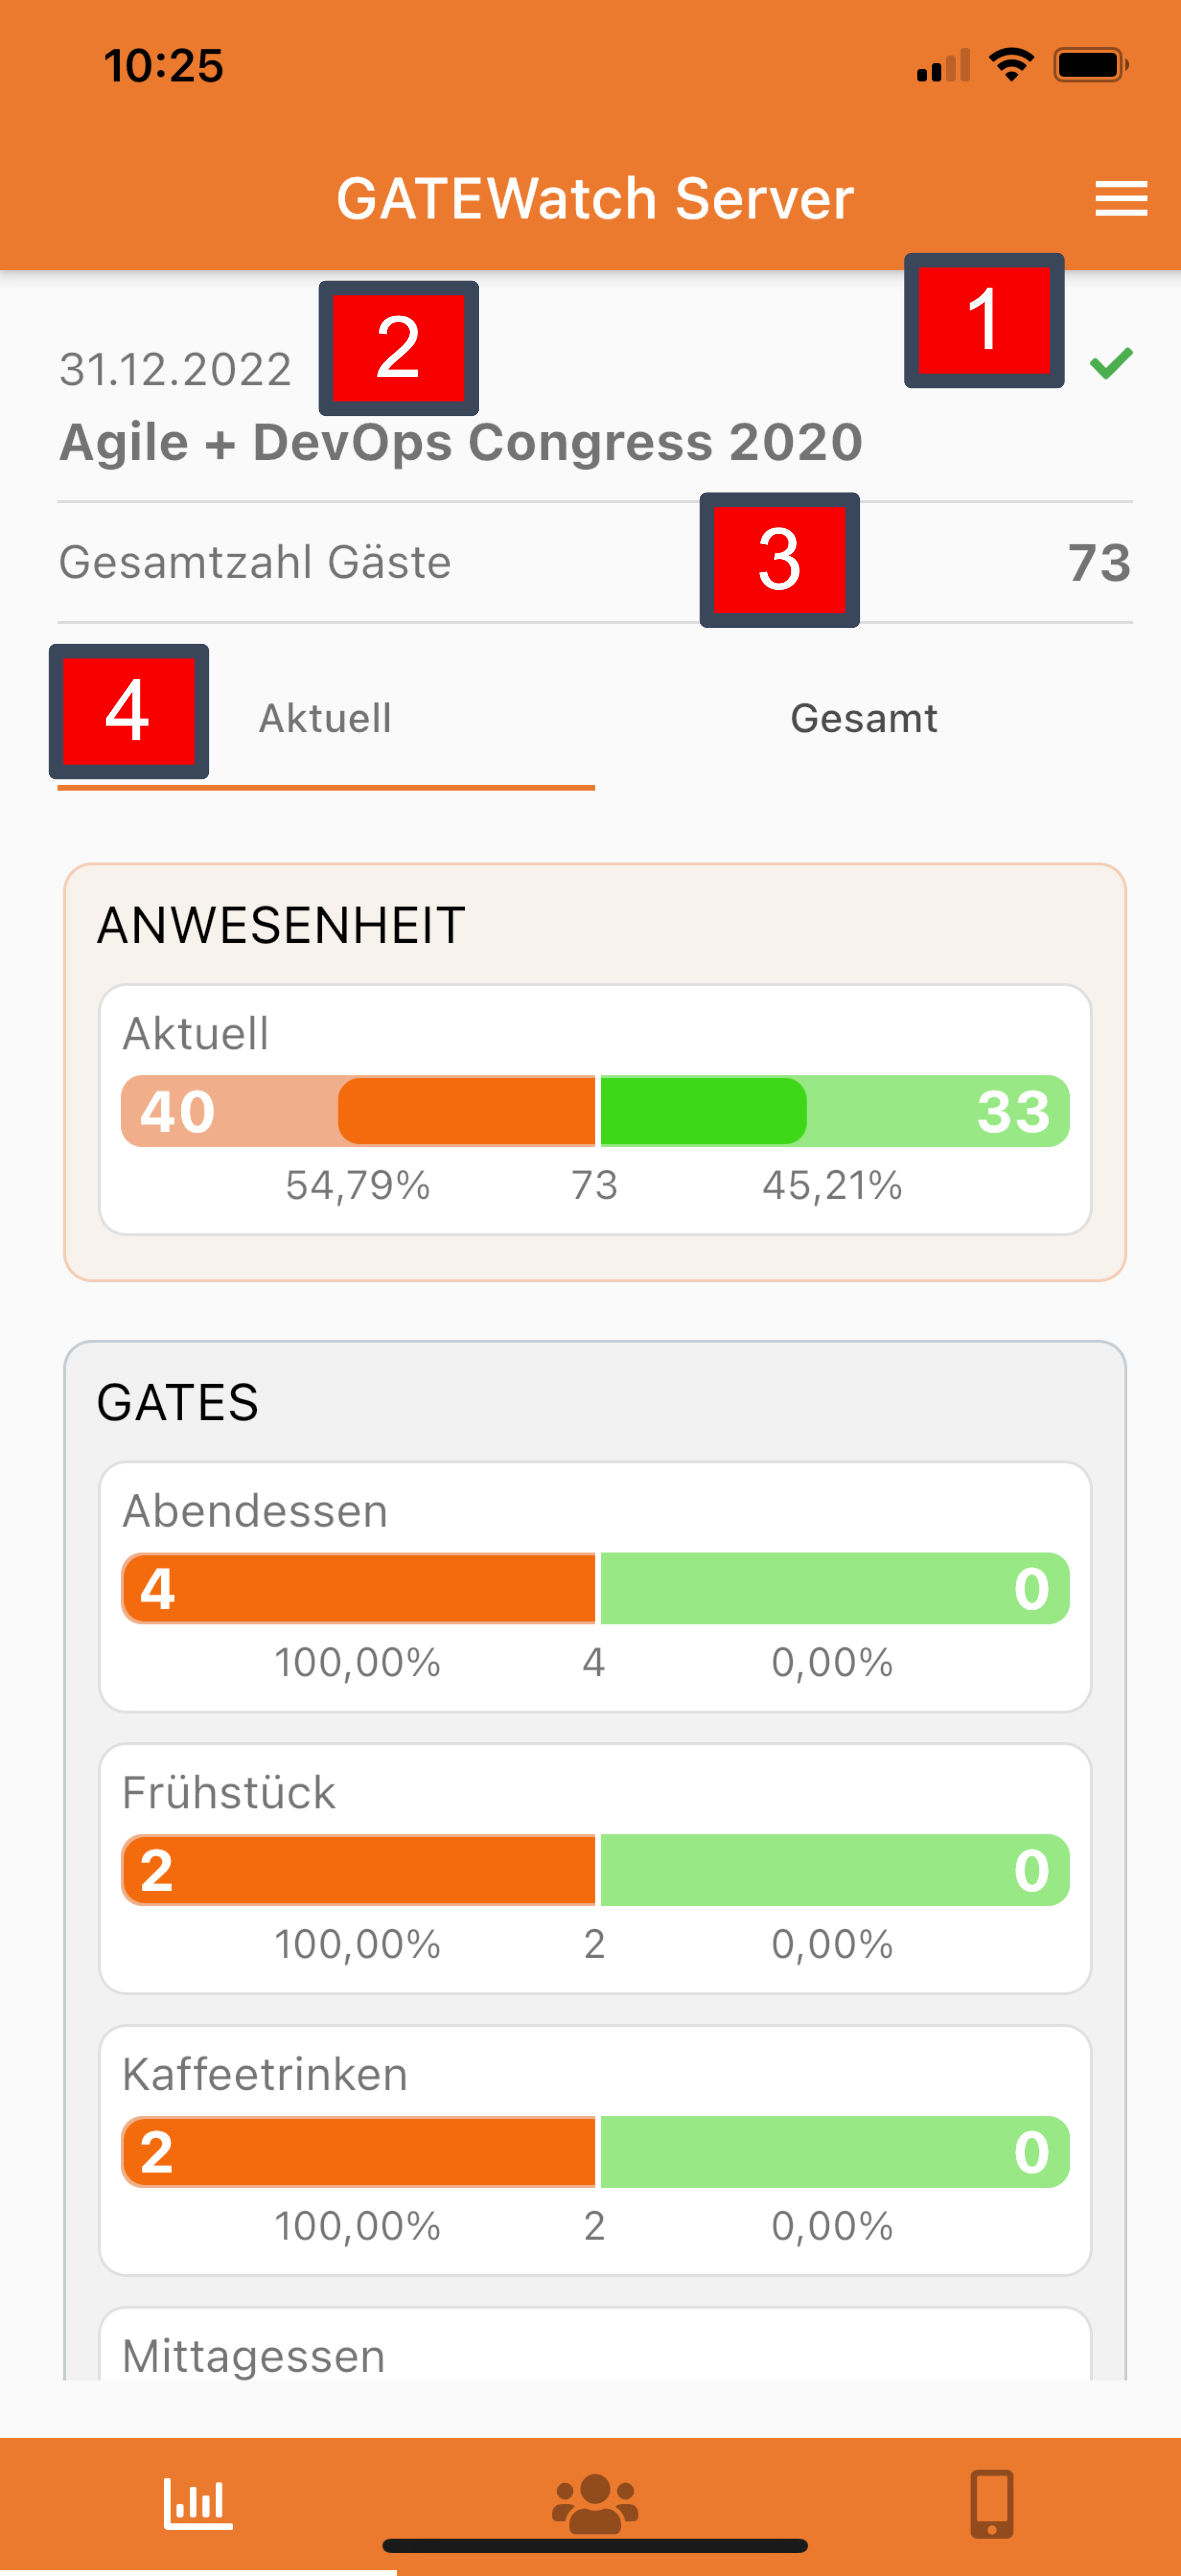Tap the Anwesenheit Aktuell progress bar

pos(594,1111)
